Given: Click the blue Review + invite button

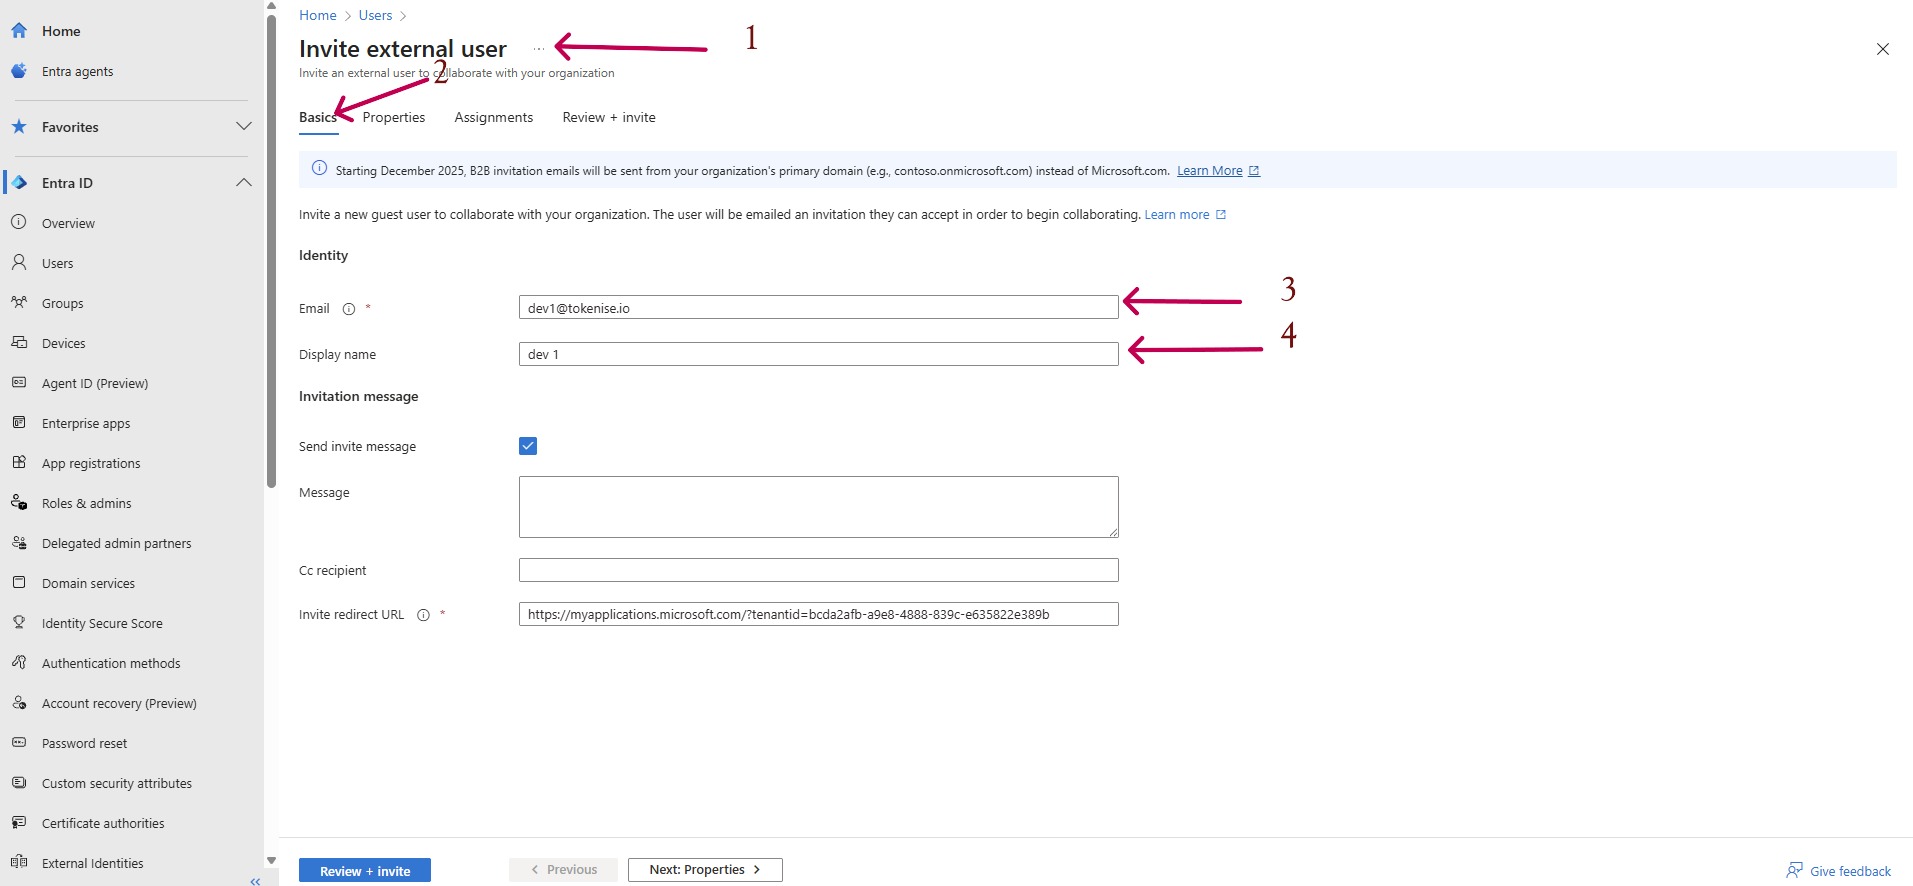Looking at the screenshot, I should (x=365, y=871).
